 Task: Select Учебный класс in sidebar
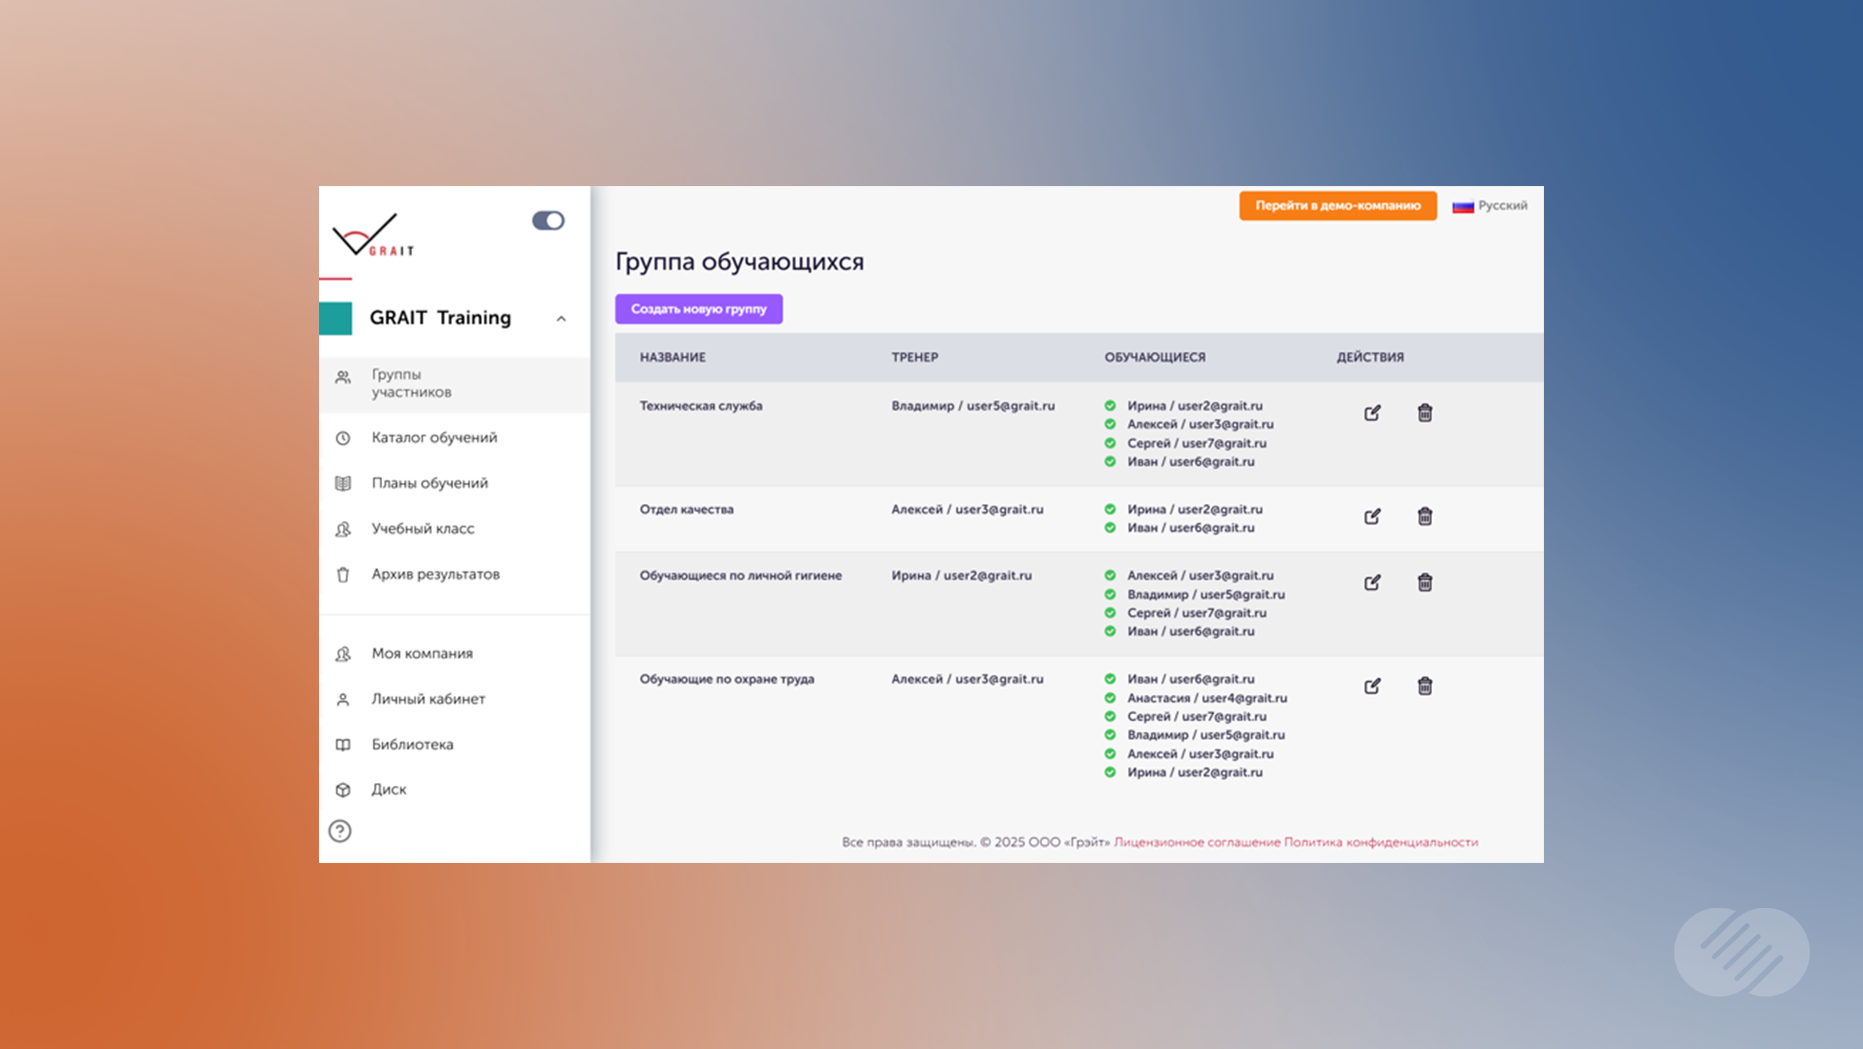click(422, 529)
